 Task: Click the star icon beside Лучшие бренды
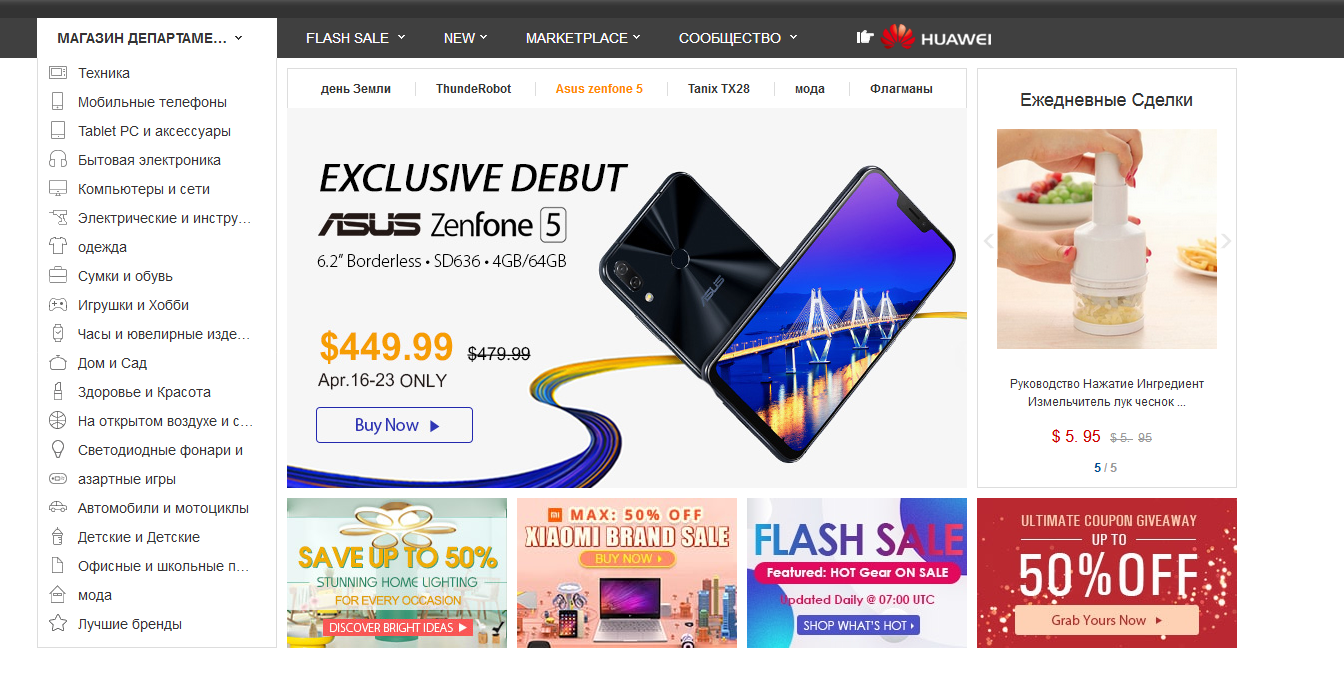58,624
